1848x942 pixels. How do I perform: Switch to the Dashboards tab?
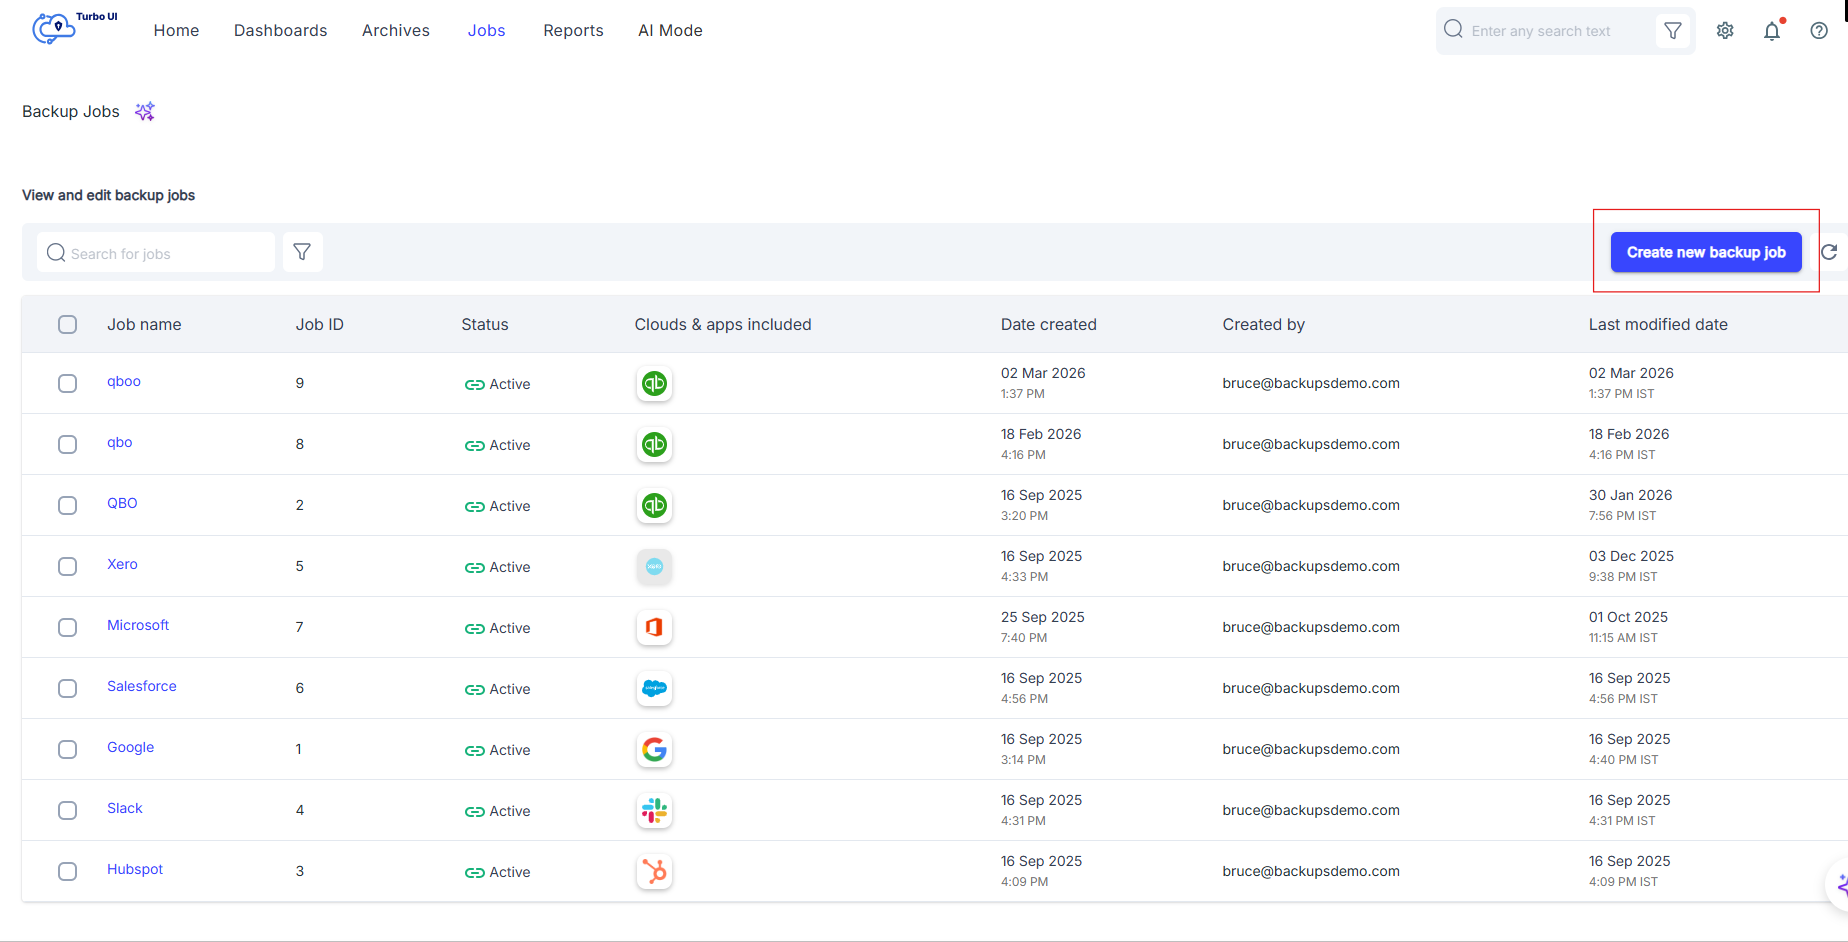click(281, 31)
